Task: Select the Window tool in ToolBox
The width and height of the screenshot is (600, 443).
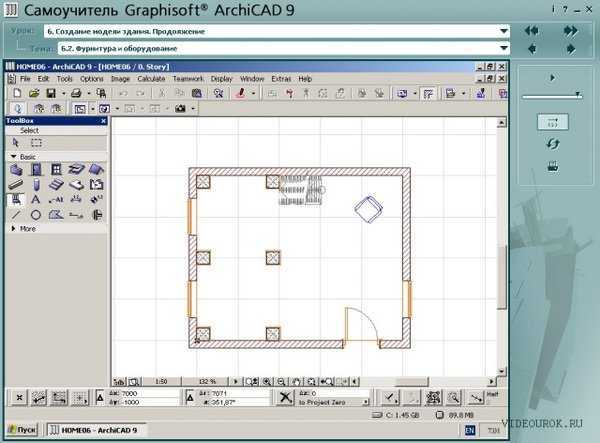Action: pos(56,169)
